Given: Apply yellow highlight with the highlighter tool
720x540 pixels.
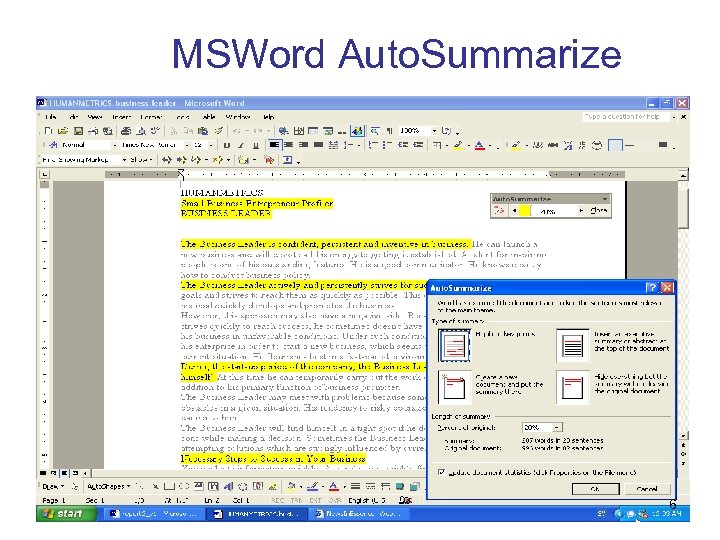Looking at the screenshot, I should pos(458,146).
